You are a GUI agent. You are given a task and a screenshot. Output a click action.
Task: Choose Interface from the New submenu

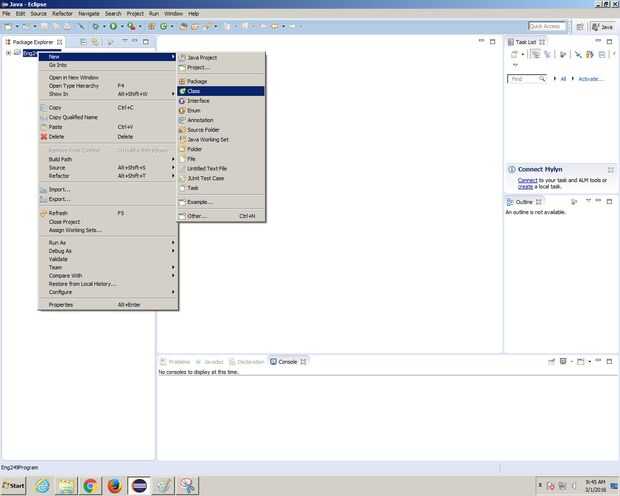tap(221, 101)
